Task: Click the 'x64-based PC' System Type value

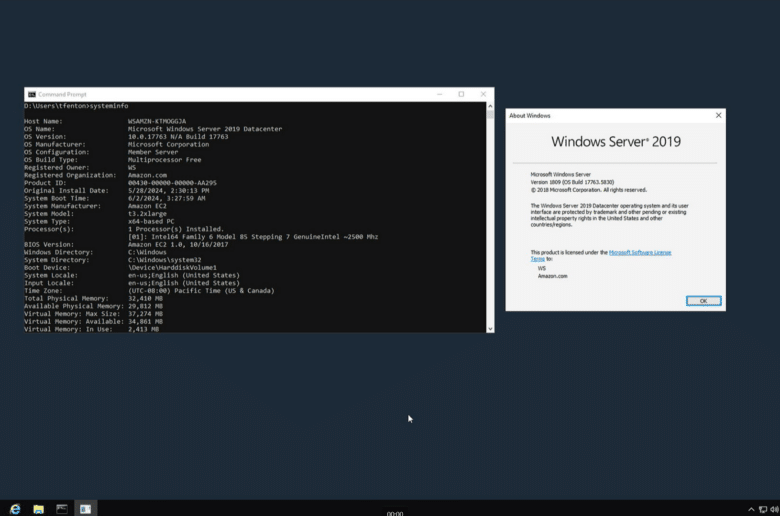Action: (151, 221)
